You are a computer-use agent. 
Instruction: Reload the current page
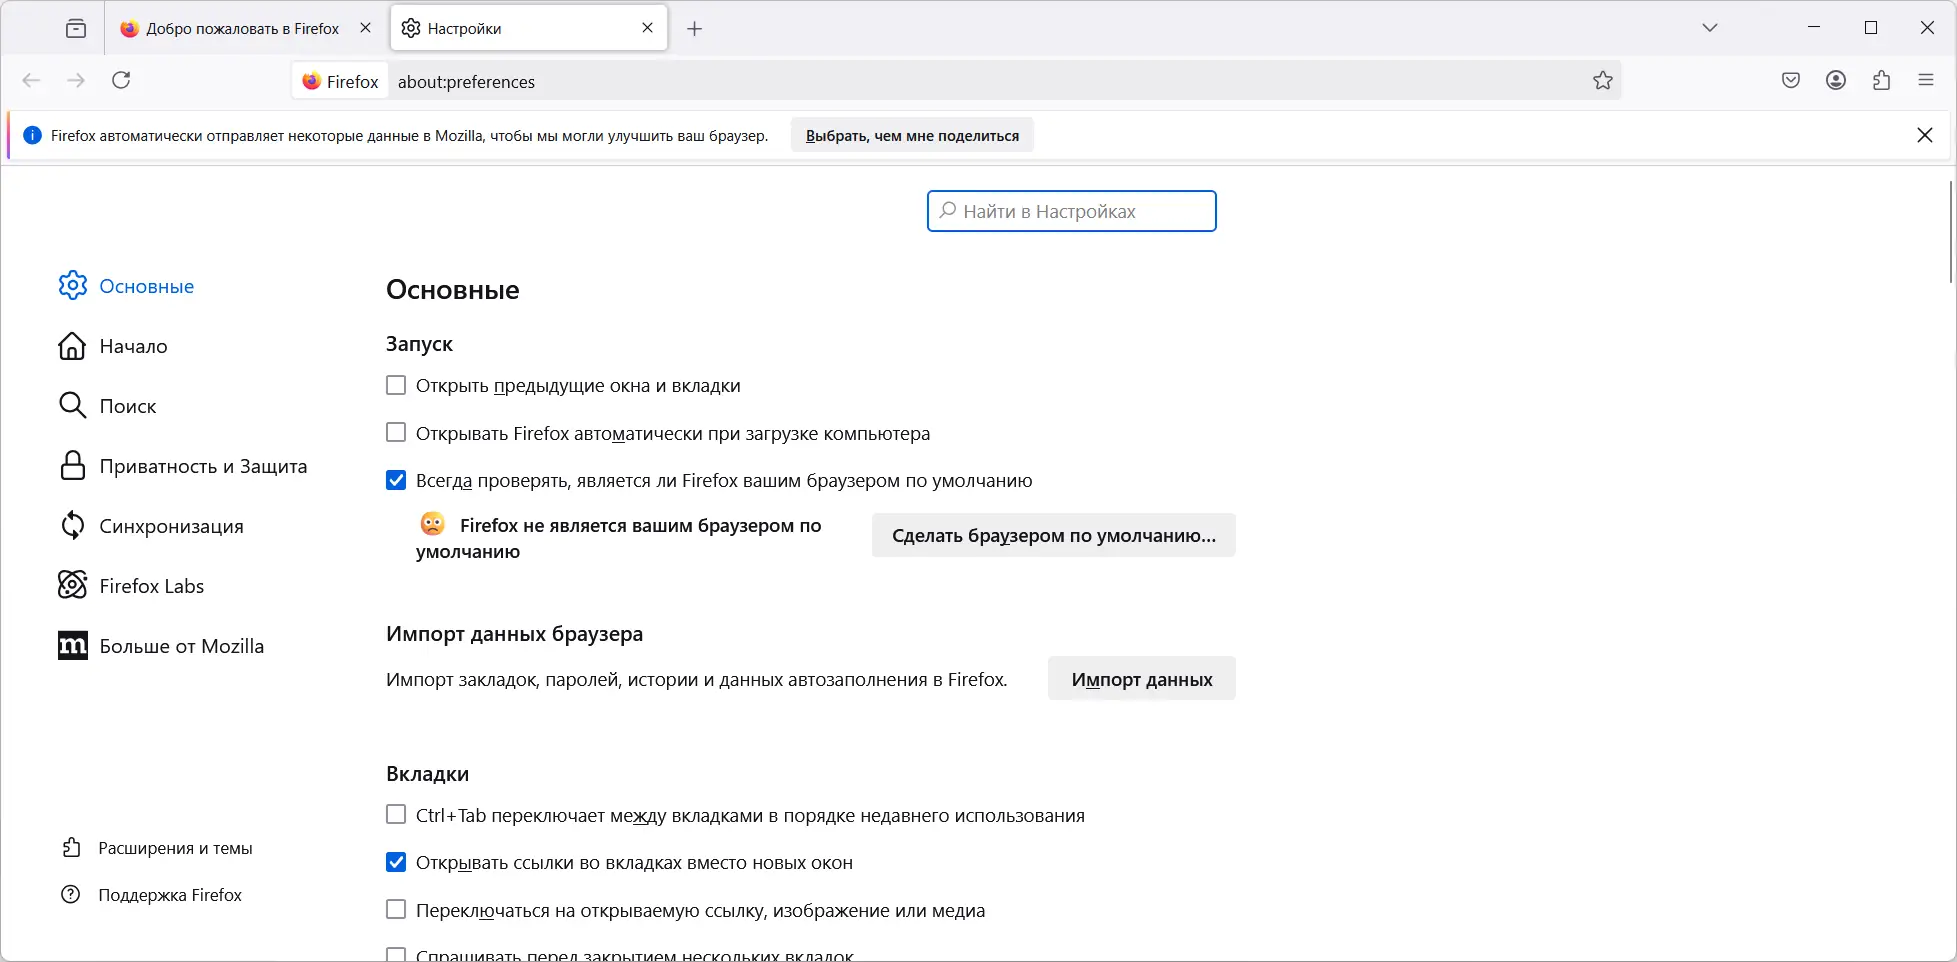(121, 80)
